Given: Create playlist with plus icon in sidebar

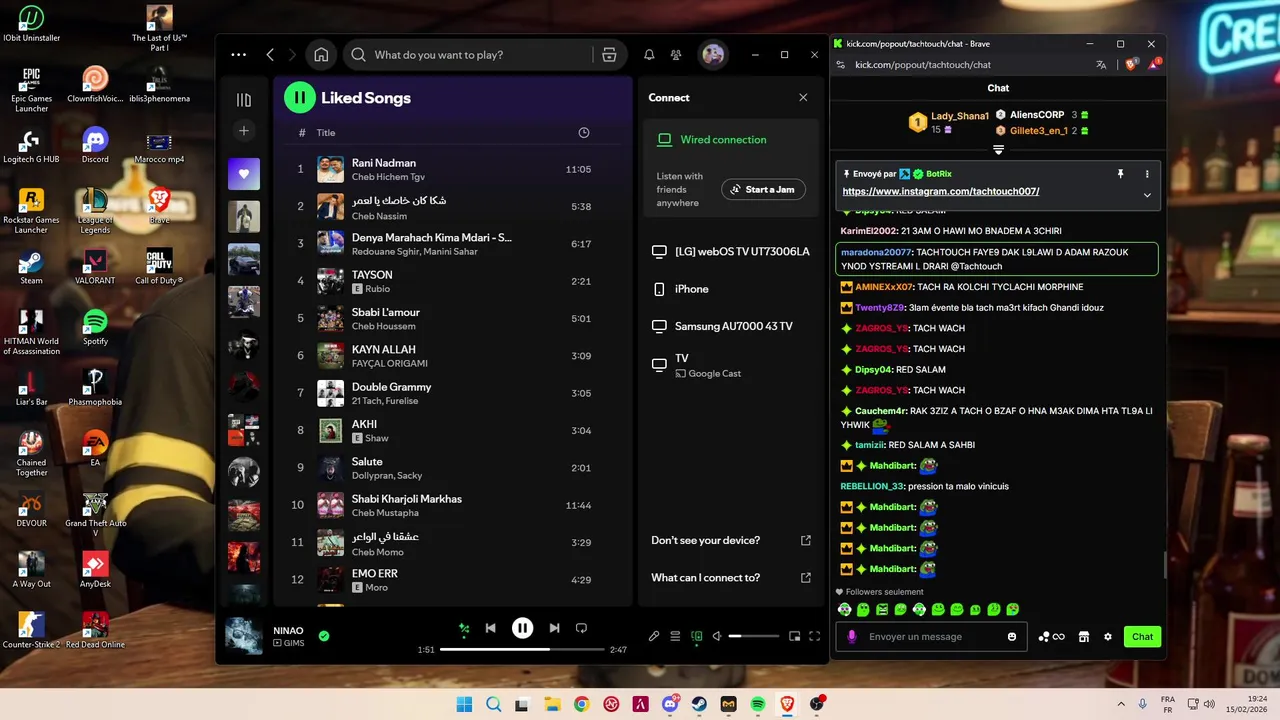Looking at the screenshot, I should click(x=244, y=131).
